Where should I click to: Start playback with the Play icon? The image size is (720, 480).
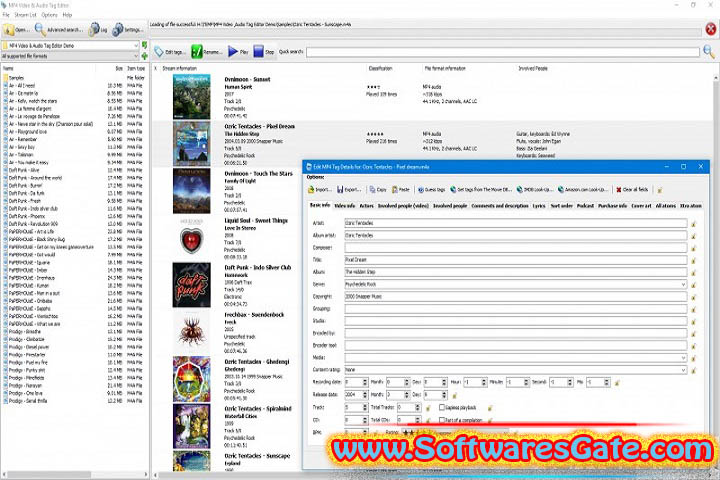point(233,52)
